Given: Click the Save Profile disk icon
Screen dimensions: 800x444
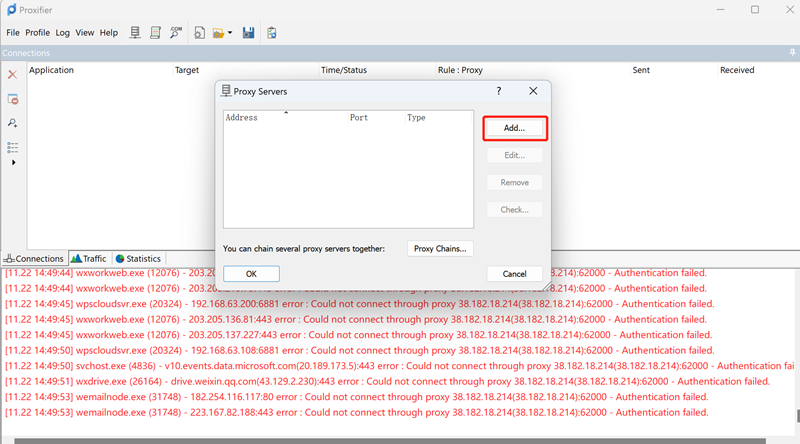Looking at the screenshot, I should 248,33.
